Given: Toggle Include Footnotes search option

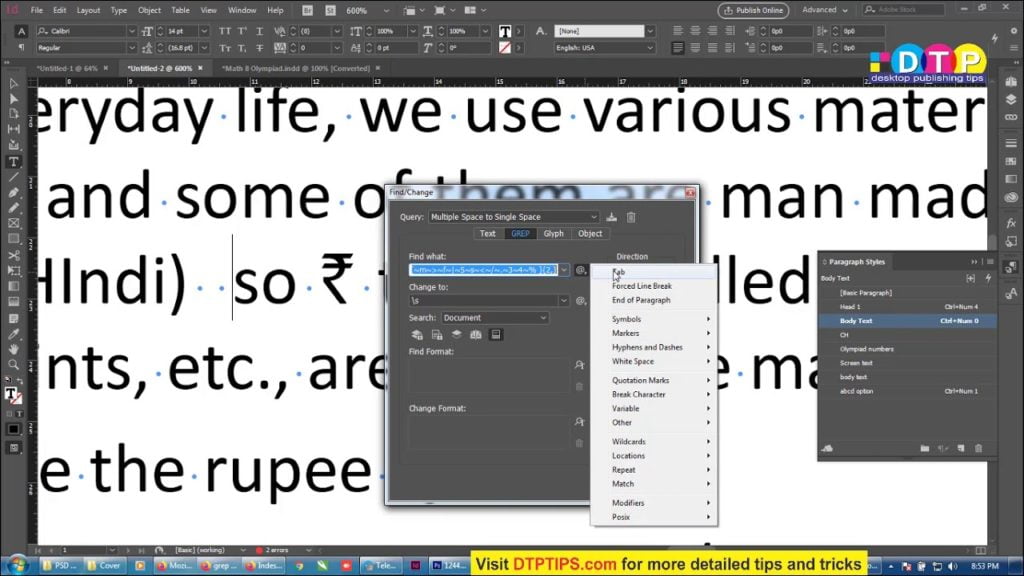Looking at the screenshot, I should tap(496, 334).
